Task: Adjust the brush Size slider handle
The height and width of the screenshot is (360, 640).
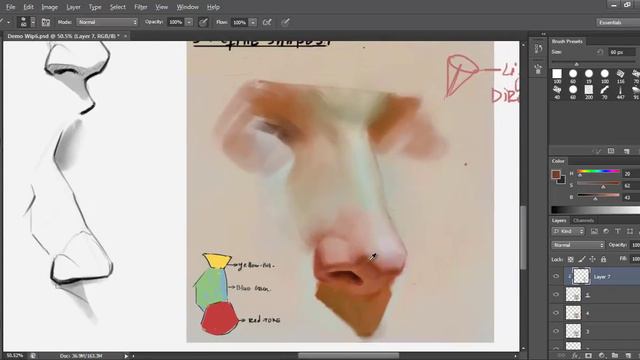Action: tap(576, 64)
